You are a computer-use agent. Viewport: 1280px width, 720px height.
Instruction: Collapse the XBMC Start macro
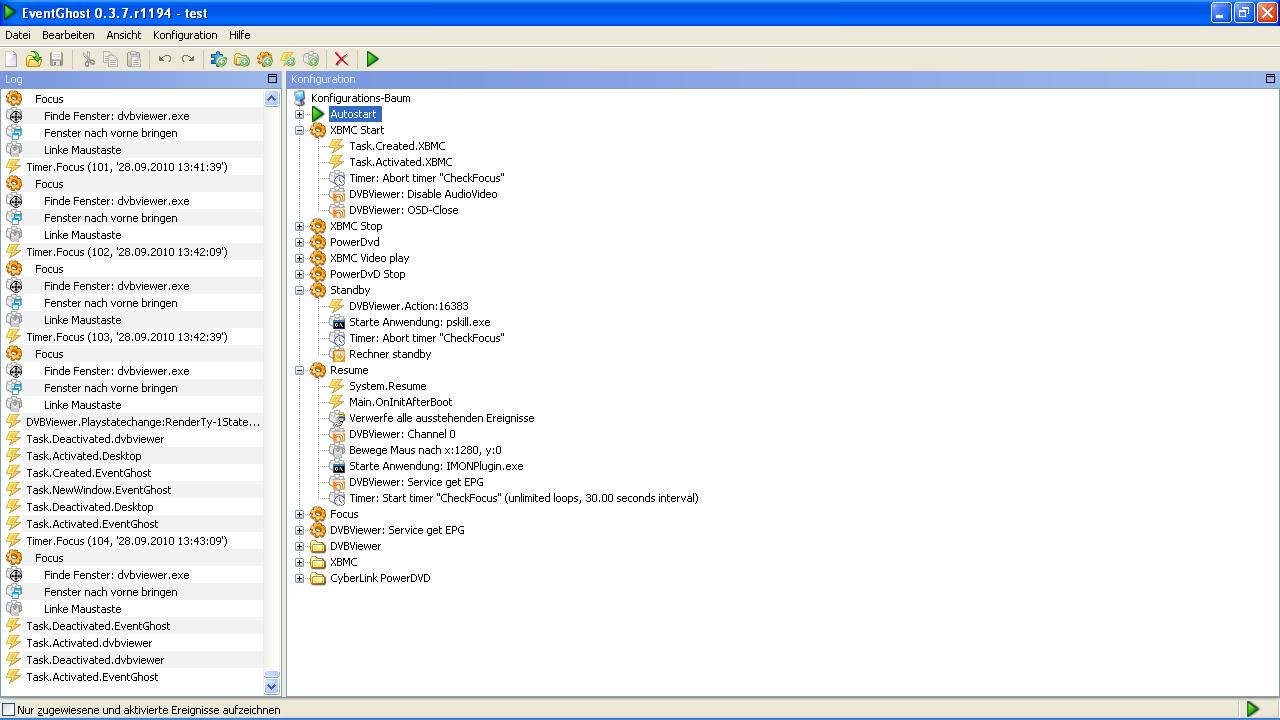pos(299,130)
